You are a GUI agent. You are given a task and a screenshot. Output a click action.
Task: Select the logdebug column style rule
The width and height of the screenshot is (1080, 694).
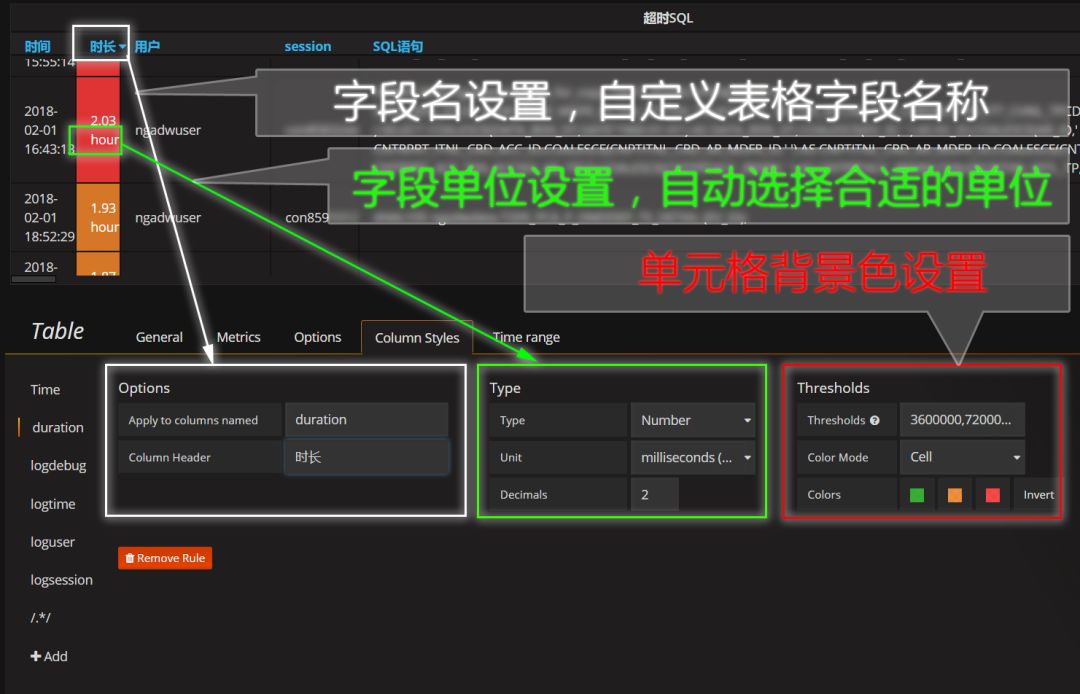[59, 466]
